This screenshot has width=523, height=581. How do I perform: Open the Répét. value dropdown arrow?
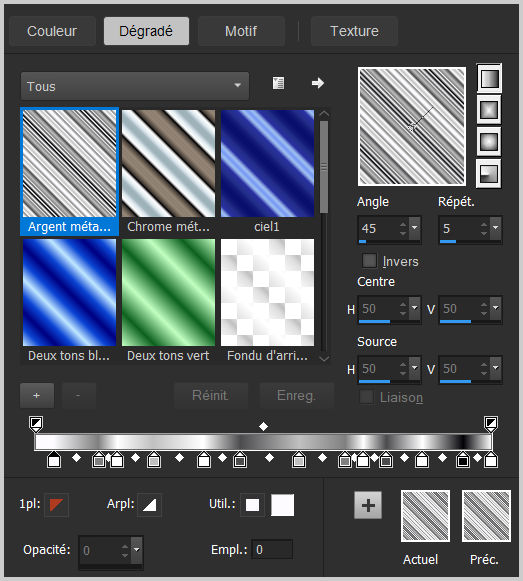tap(496, 227)
